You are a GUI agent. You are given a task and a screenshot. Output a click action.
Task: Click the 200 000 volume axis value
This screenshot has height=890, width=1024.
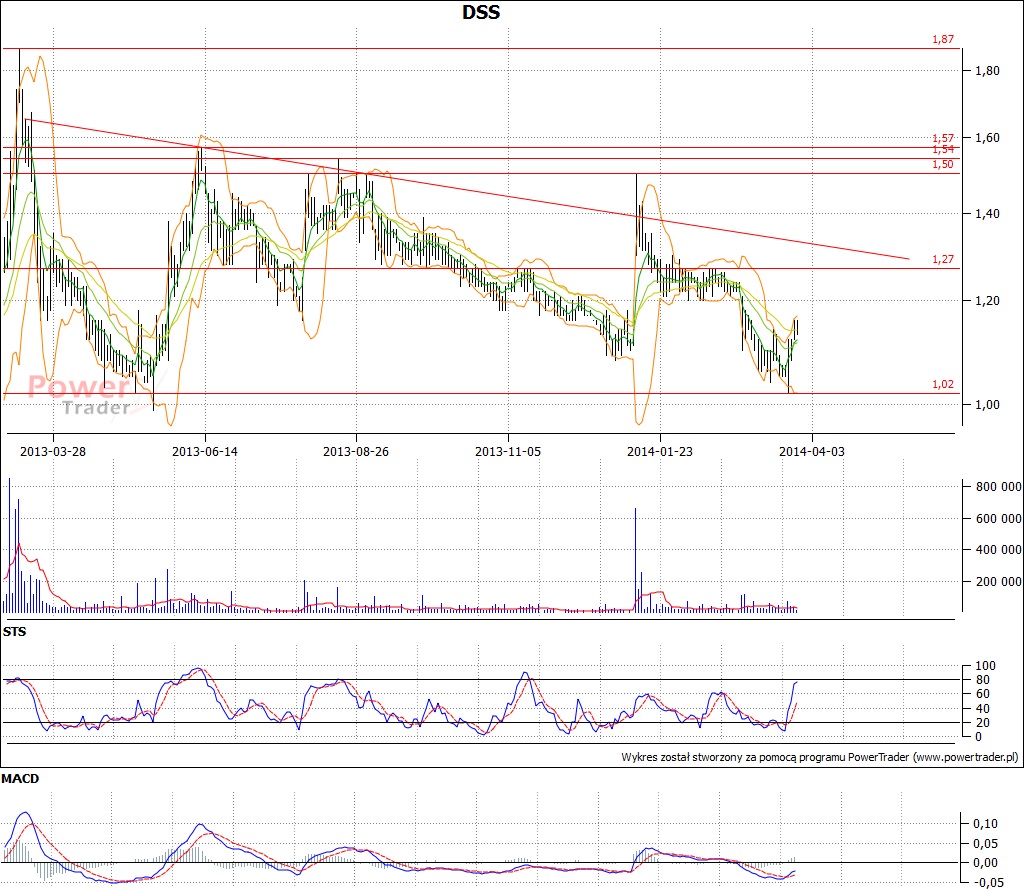pyautogui.click(x=999, y=582)
